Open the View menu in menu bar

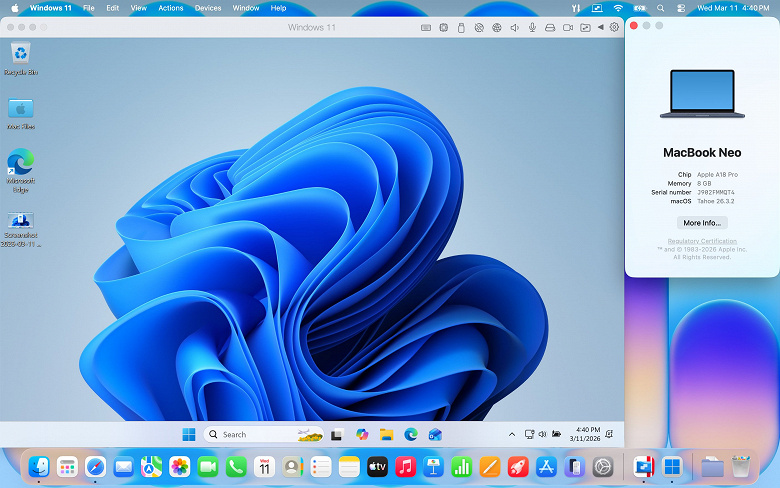coord(138,8)
